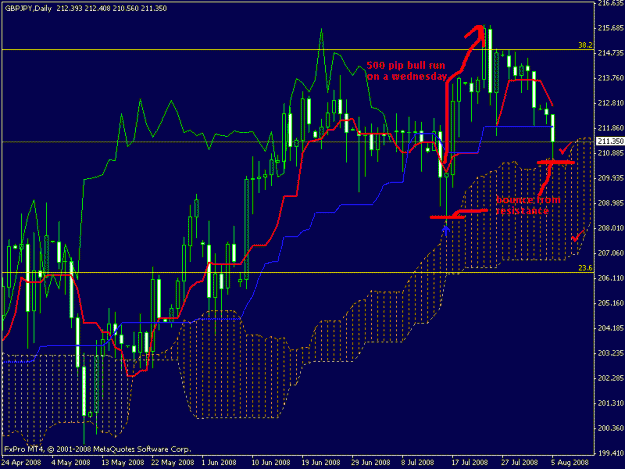Click the 38.2 Fibonacci level label
This screenshot has height=469, width=625.
click(x=585, y=45)
